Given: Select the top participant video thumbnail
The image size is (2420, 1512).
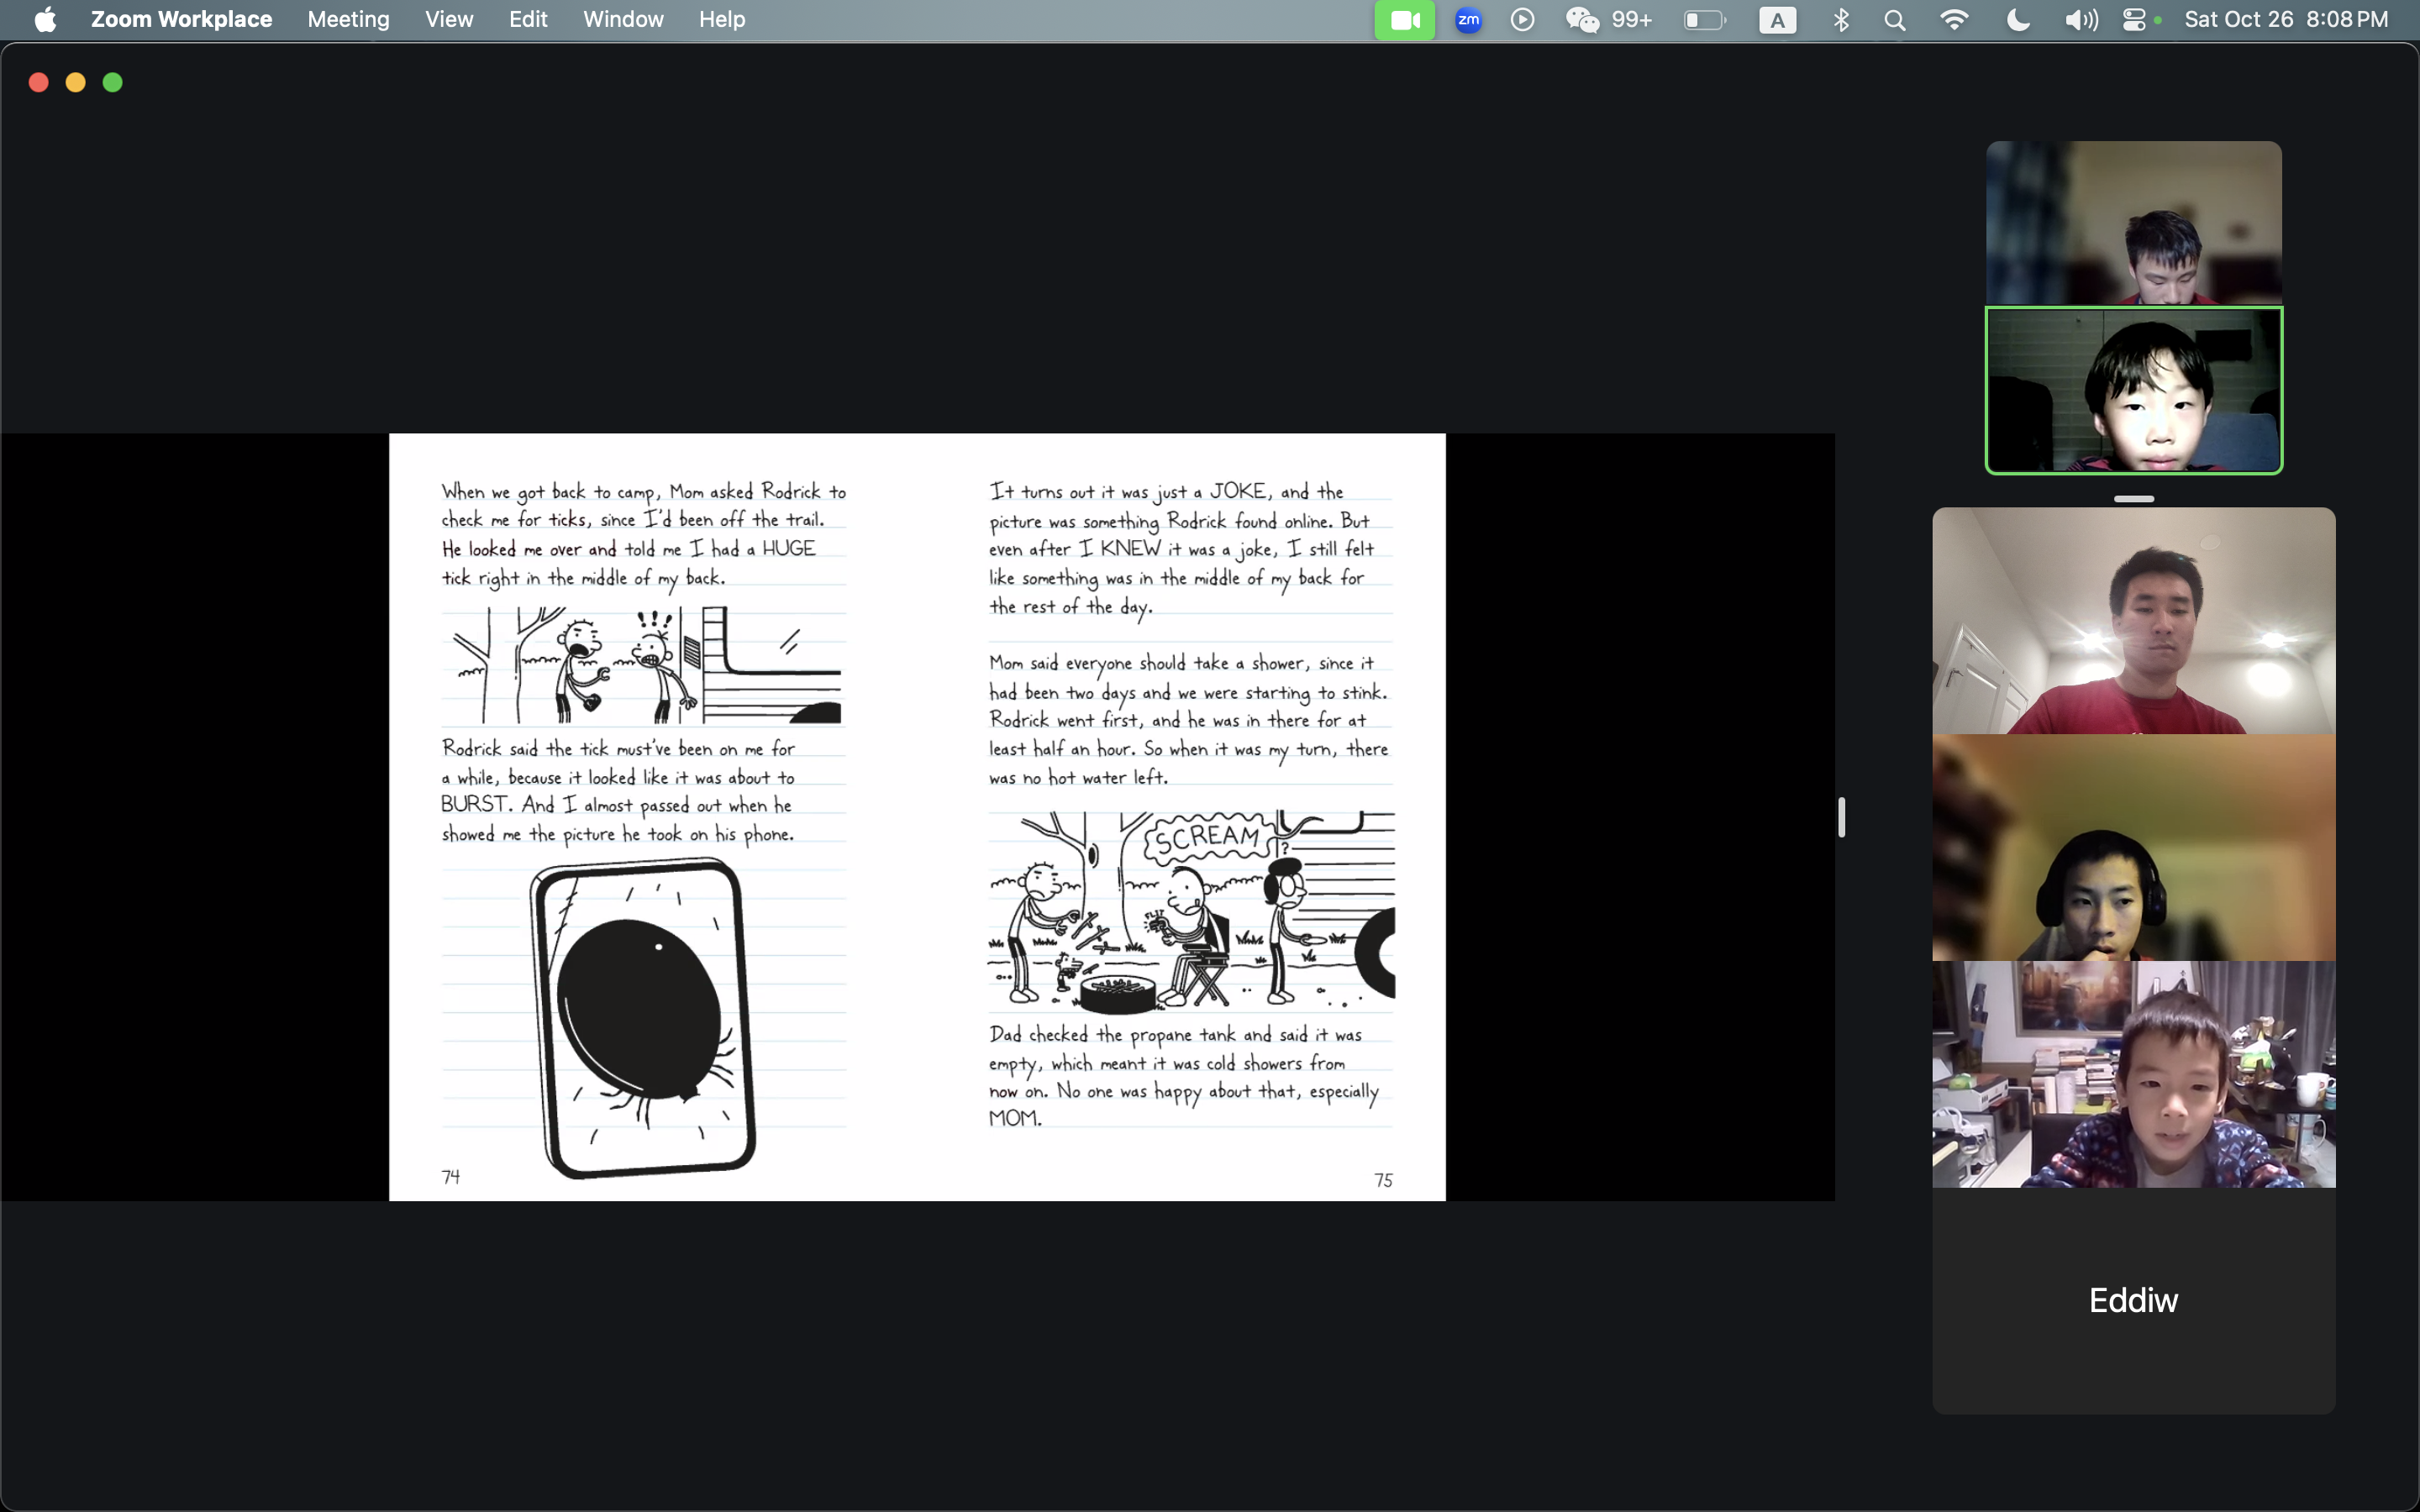Looking at the screenshot, I should [x=2133, y=222].
